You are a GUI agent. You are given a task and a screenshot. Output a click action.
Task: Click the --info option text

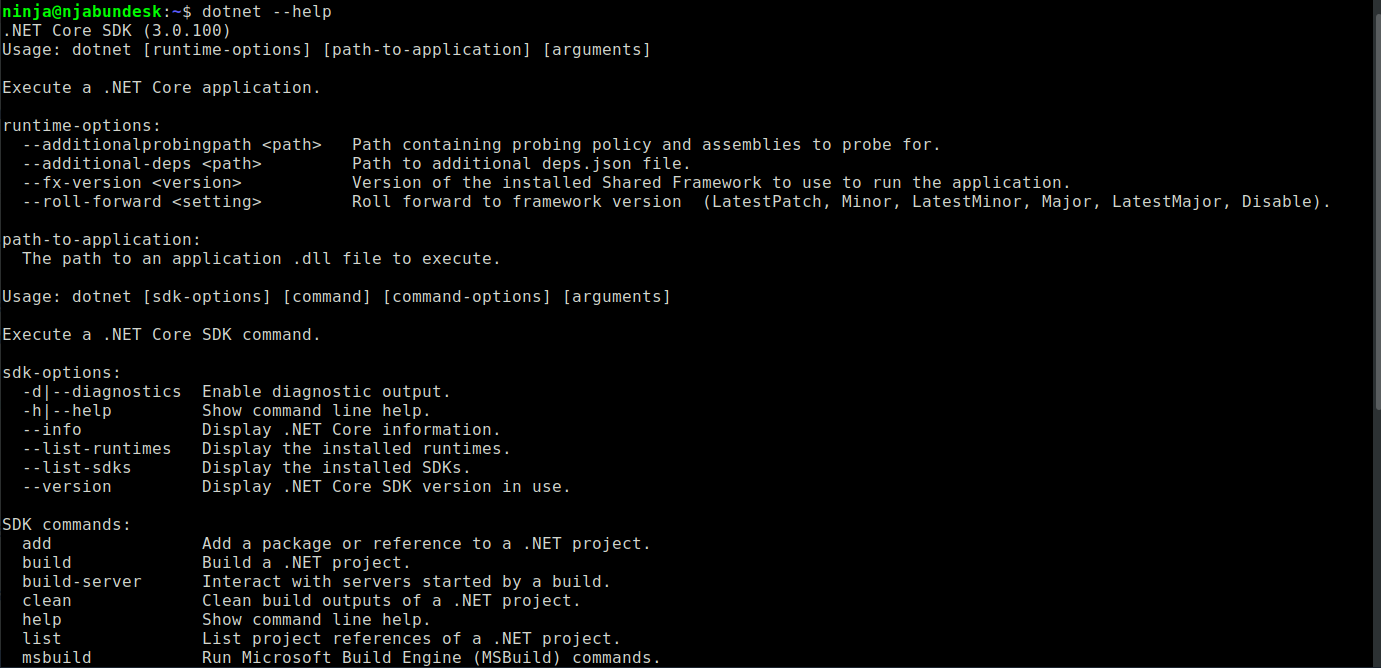(51, 429)
